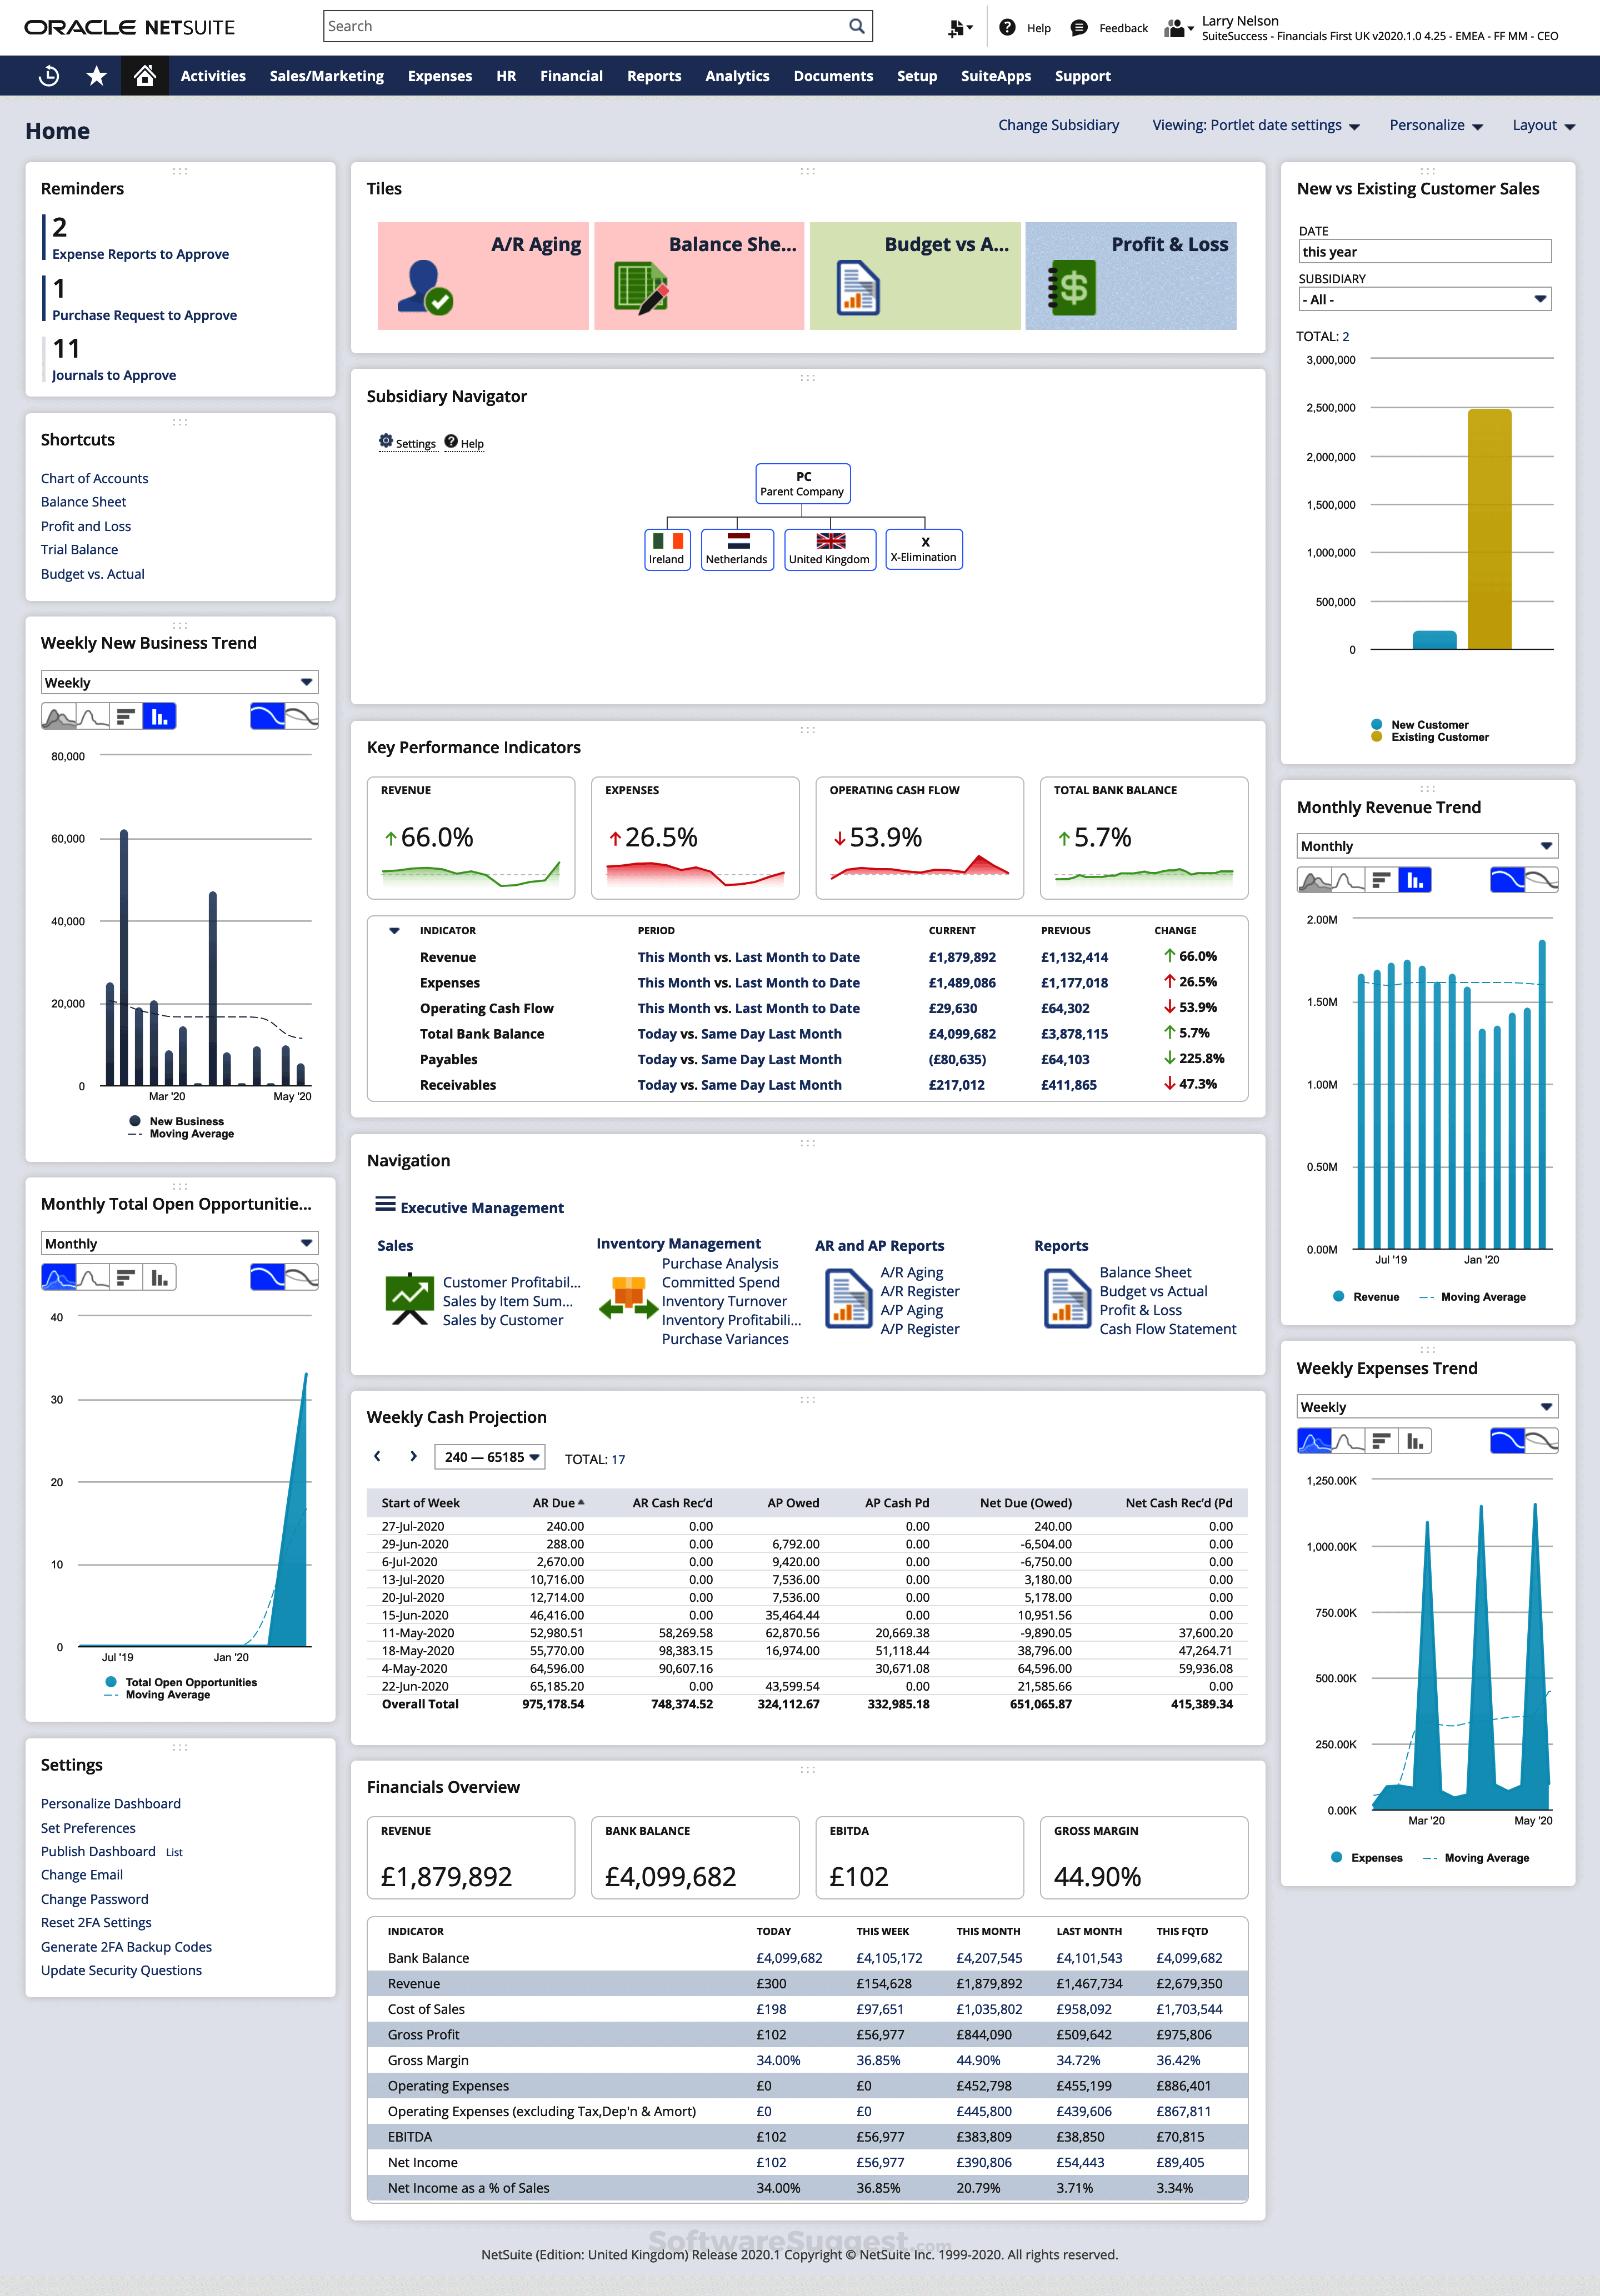Switch Weekly New Business Trend to bar chart
Viewport: 1600px width, 2296px height.
(x=126, y=716)
